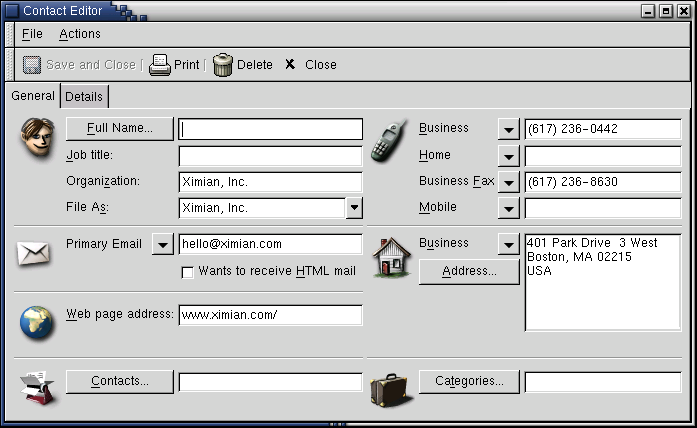Click the Full Name... button
This screenshot has width=697, height=428.
(119, 128)
